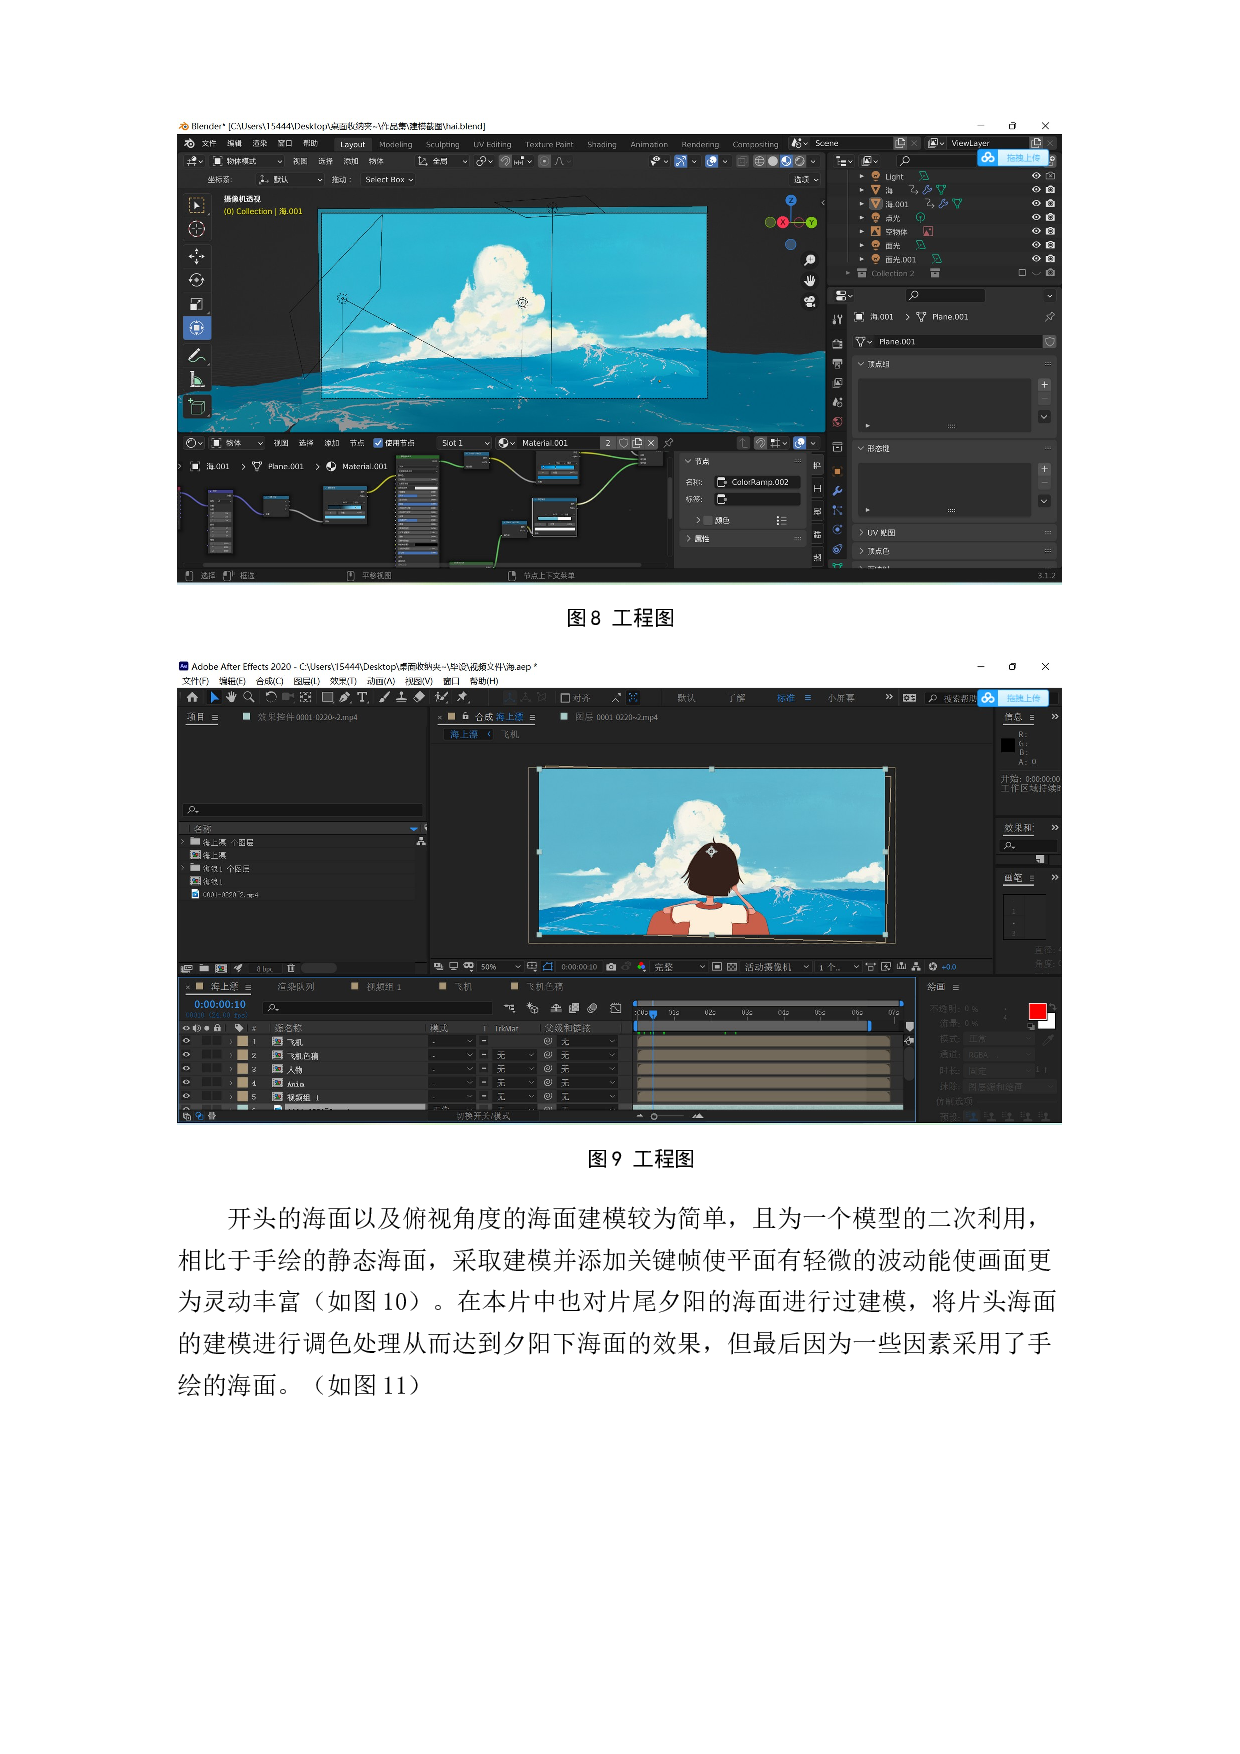1240x1754 pixels.
Task: Toggle camera view icon in viewport
Action: tap(809, 301)
